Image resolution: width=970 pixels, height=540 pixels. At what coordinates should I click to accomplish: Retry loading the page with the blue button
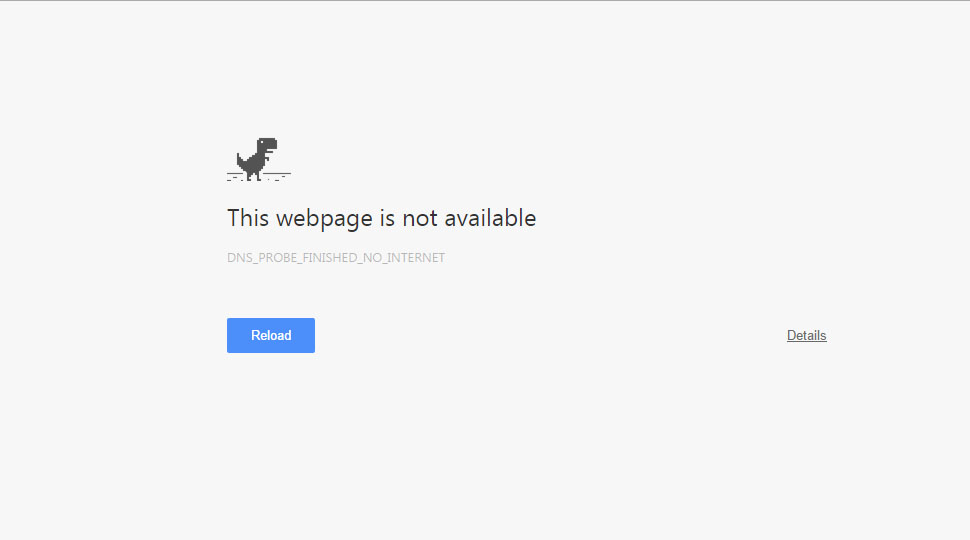(271, 335)
